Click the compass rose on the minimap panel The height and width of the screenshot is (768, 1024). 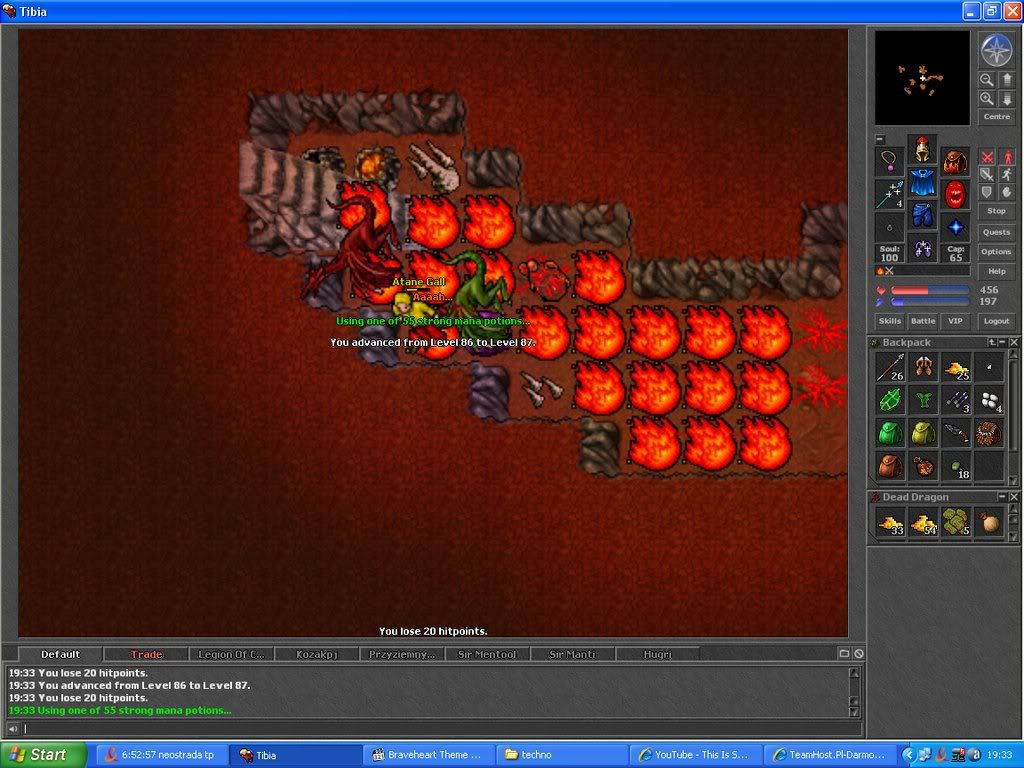point(997,50)
